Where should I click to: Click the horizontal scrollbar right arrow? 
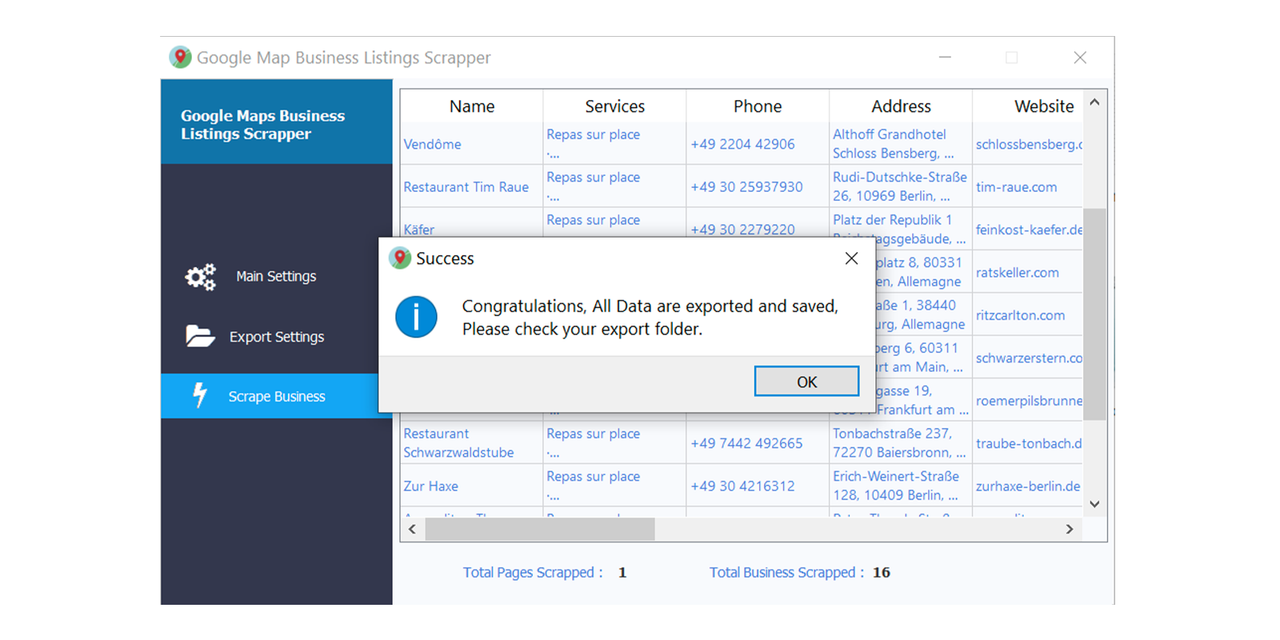pos(1069,529)
